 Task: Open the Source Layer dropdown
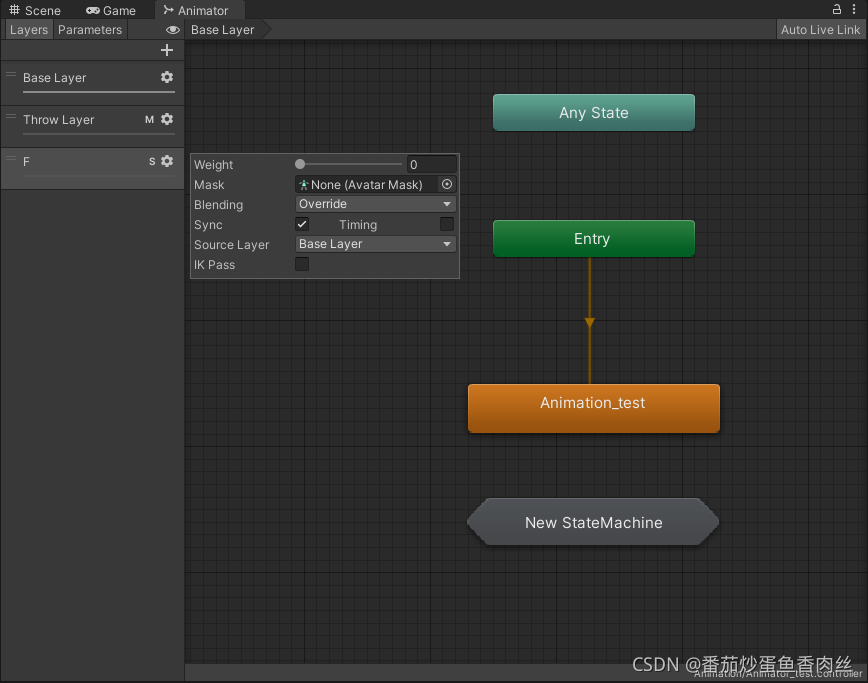point(375,244)
